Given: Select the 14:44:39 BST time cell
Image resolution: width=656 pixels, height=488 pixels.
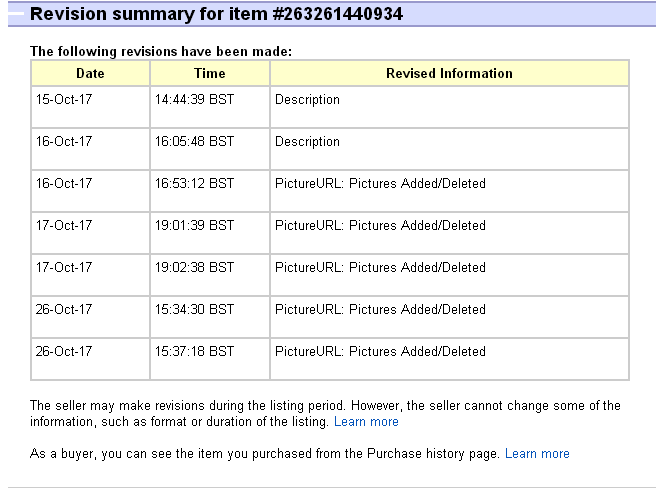Looking at the screenshot, I should pos(194,100).
